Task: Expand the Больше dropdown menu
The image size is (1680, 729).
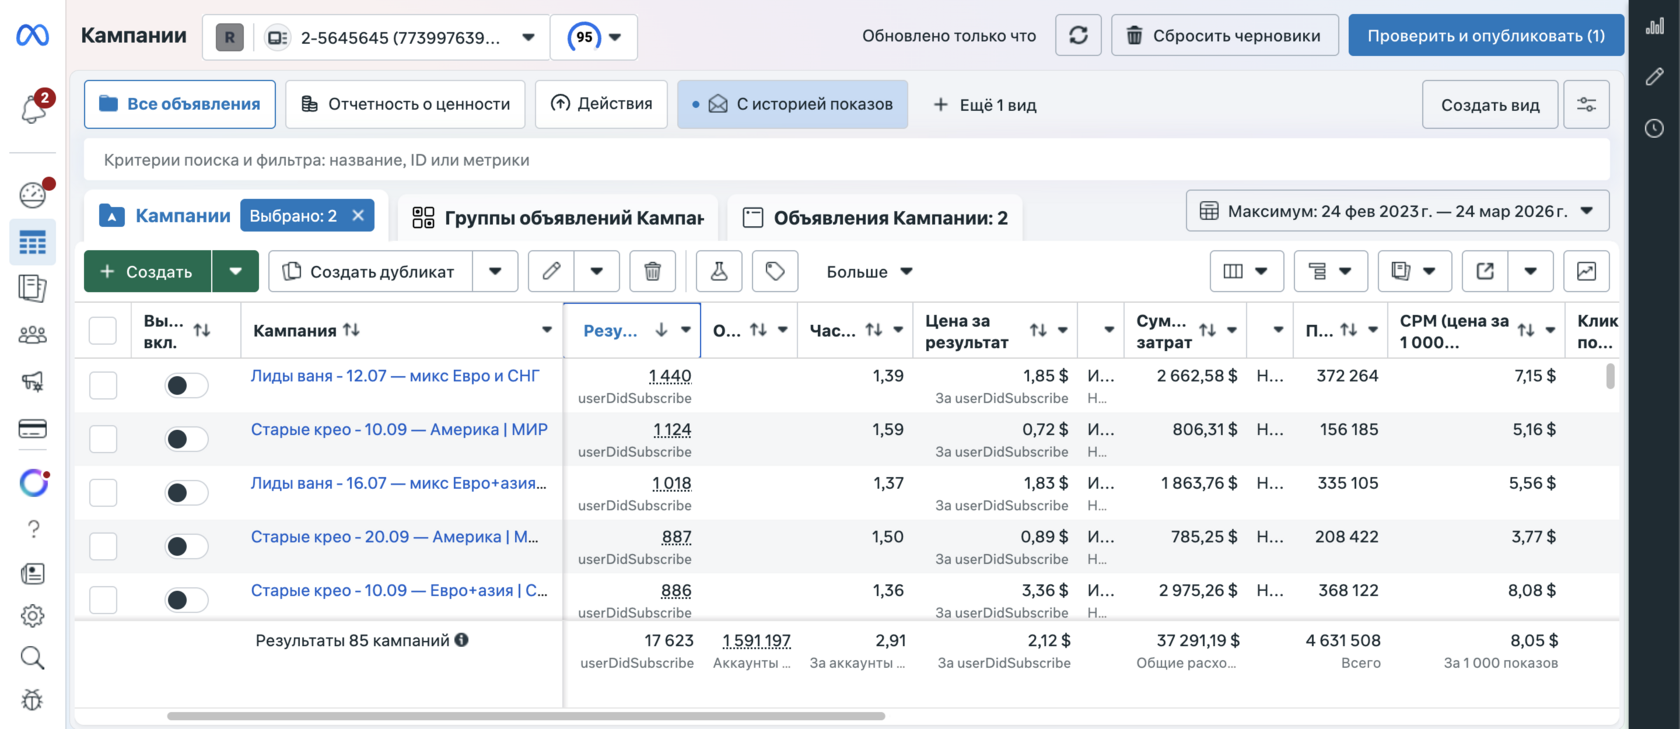Action: pyautogui.click(x=869, y=271)
